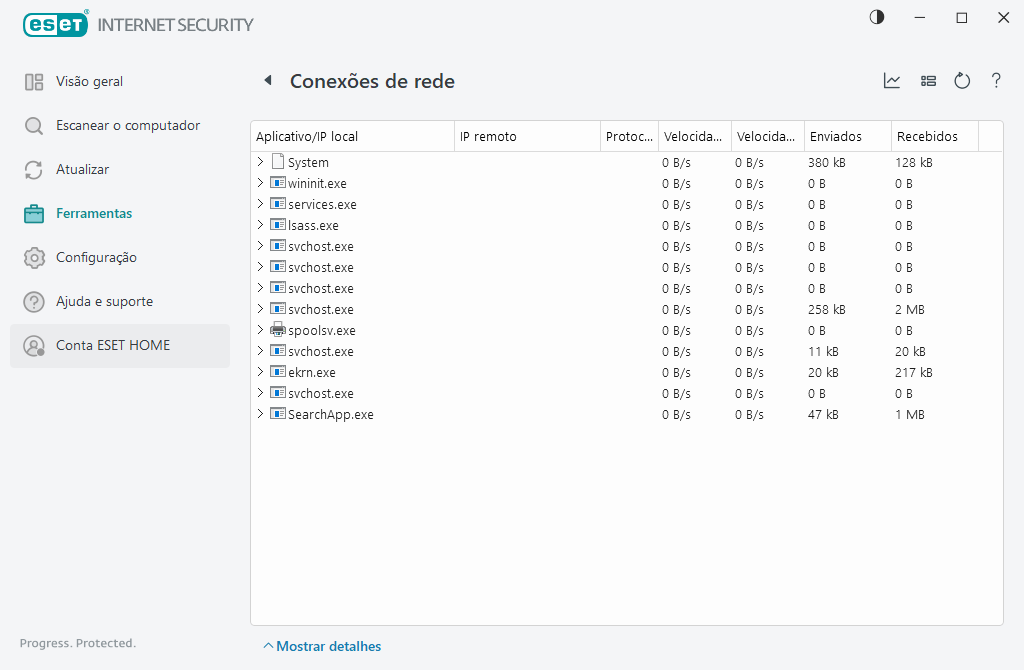Click the back arrow beside Conexões de rede
1024x670 pixels.
(268, 81)
